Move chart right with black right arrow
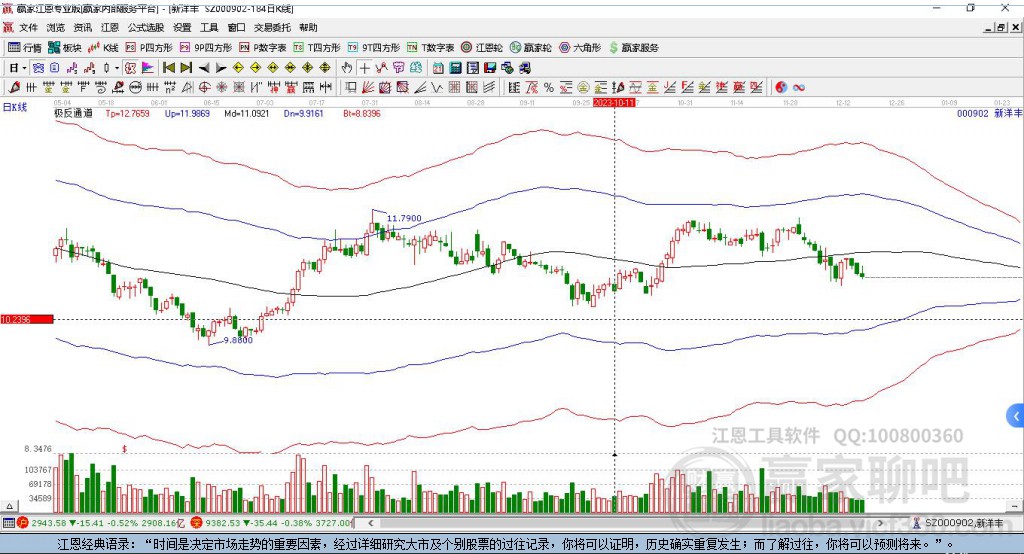 (221, 68)
